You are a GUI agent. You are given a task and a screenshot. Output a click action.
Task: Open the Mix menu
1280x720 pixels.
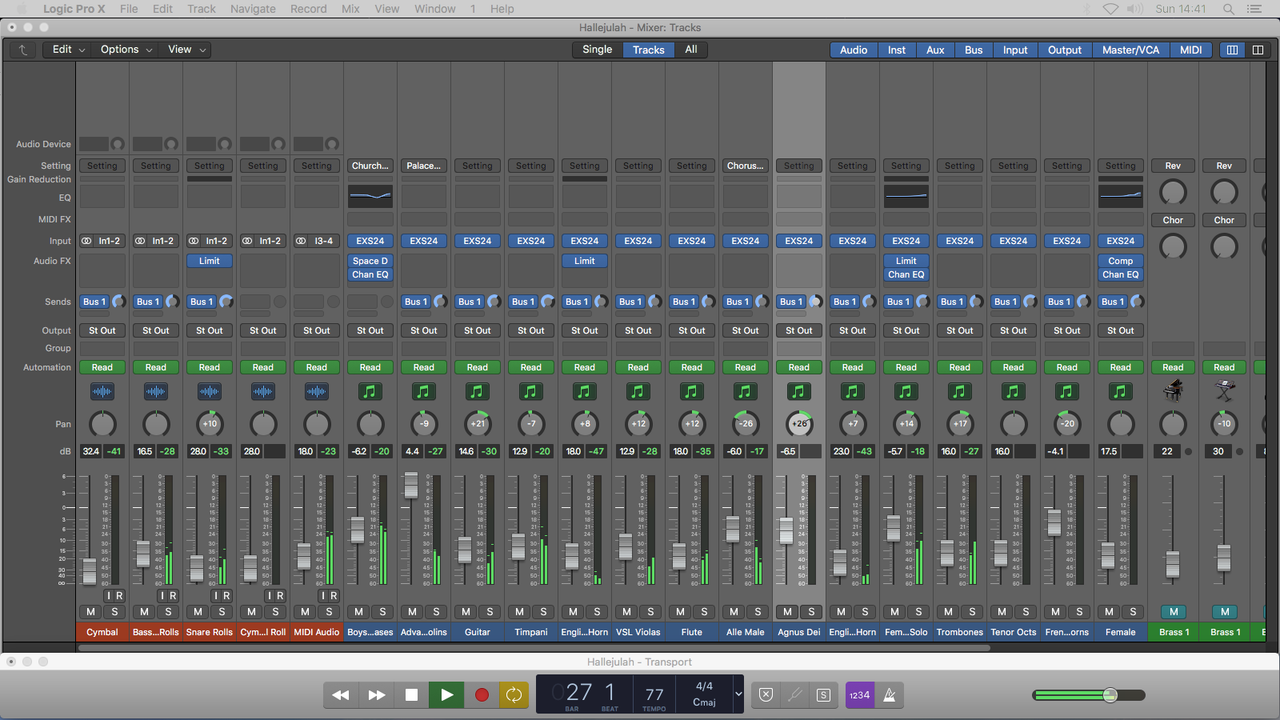(350, 9)
